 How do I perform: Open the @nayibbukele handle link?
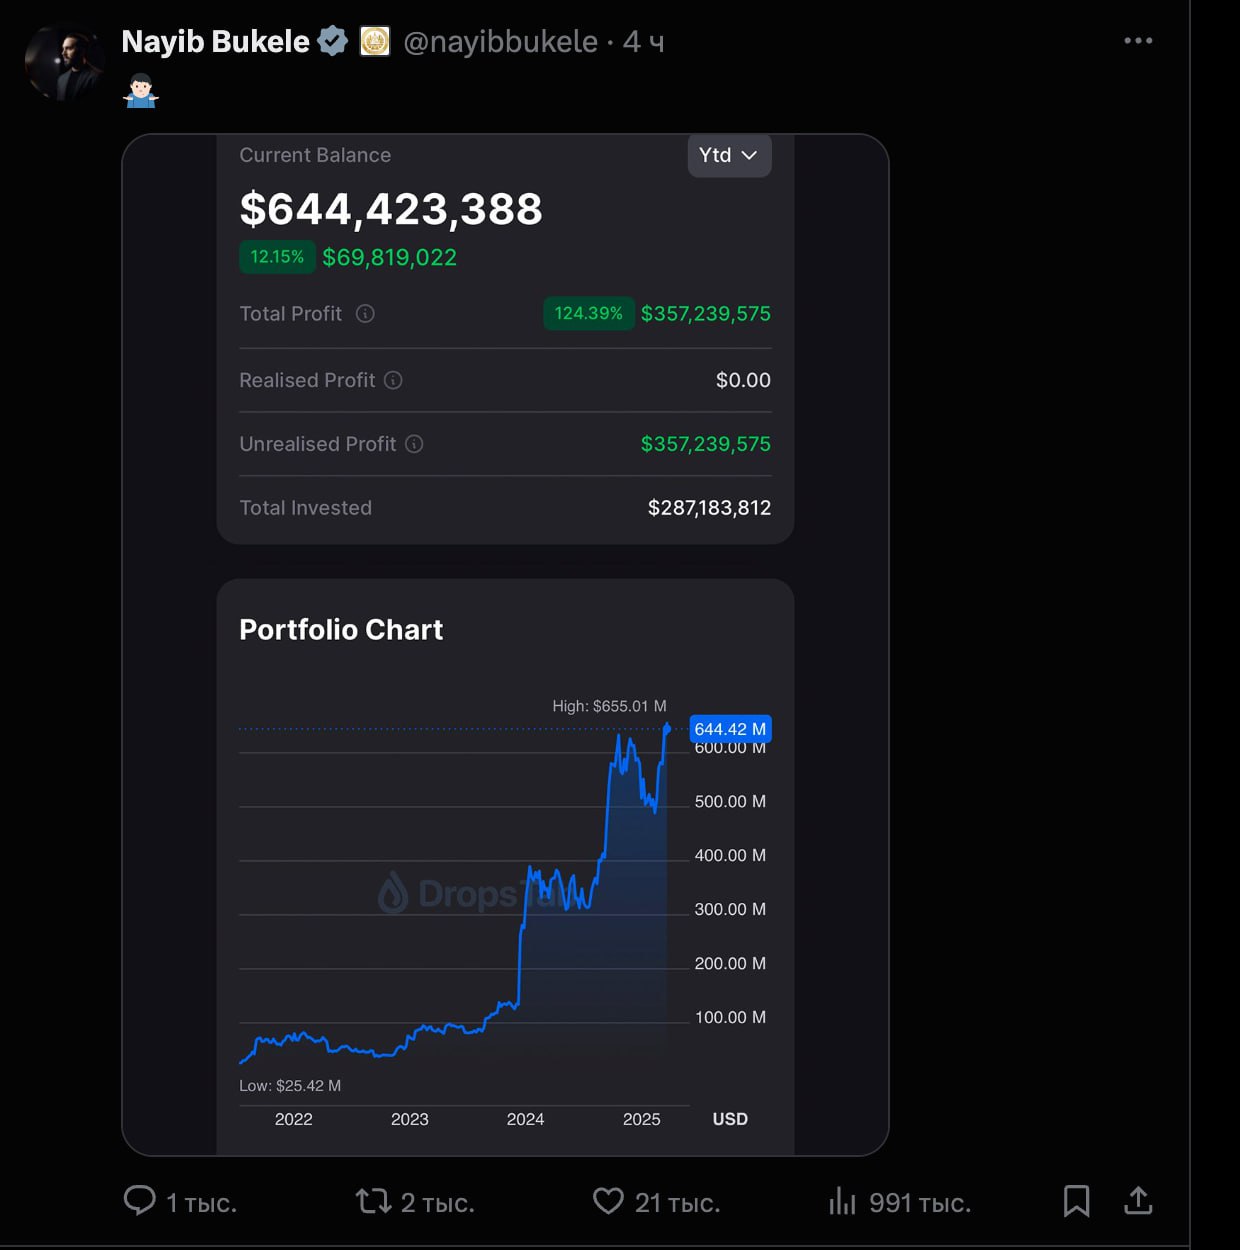(500, 41)
